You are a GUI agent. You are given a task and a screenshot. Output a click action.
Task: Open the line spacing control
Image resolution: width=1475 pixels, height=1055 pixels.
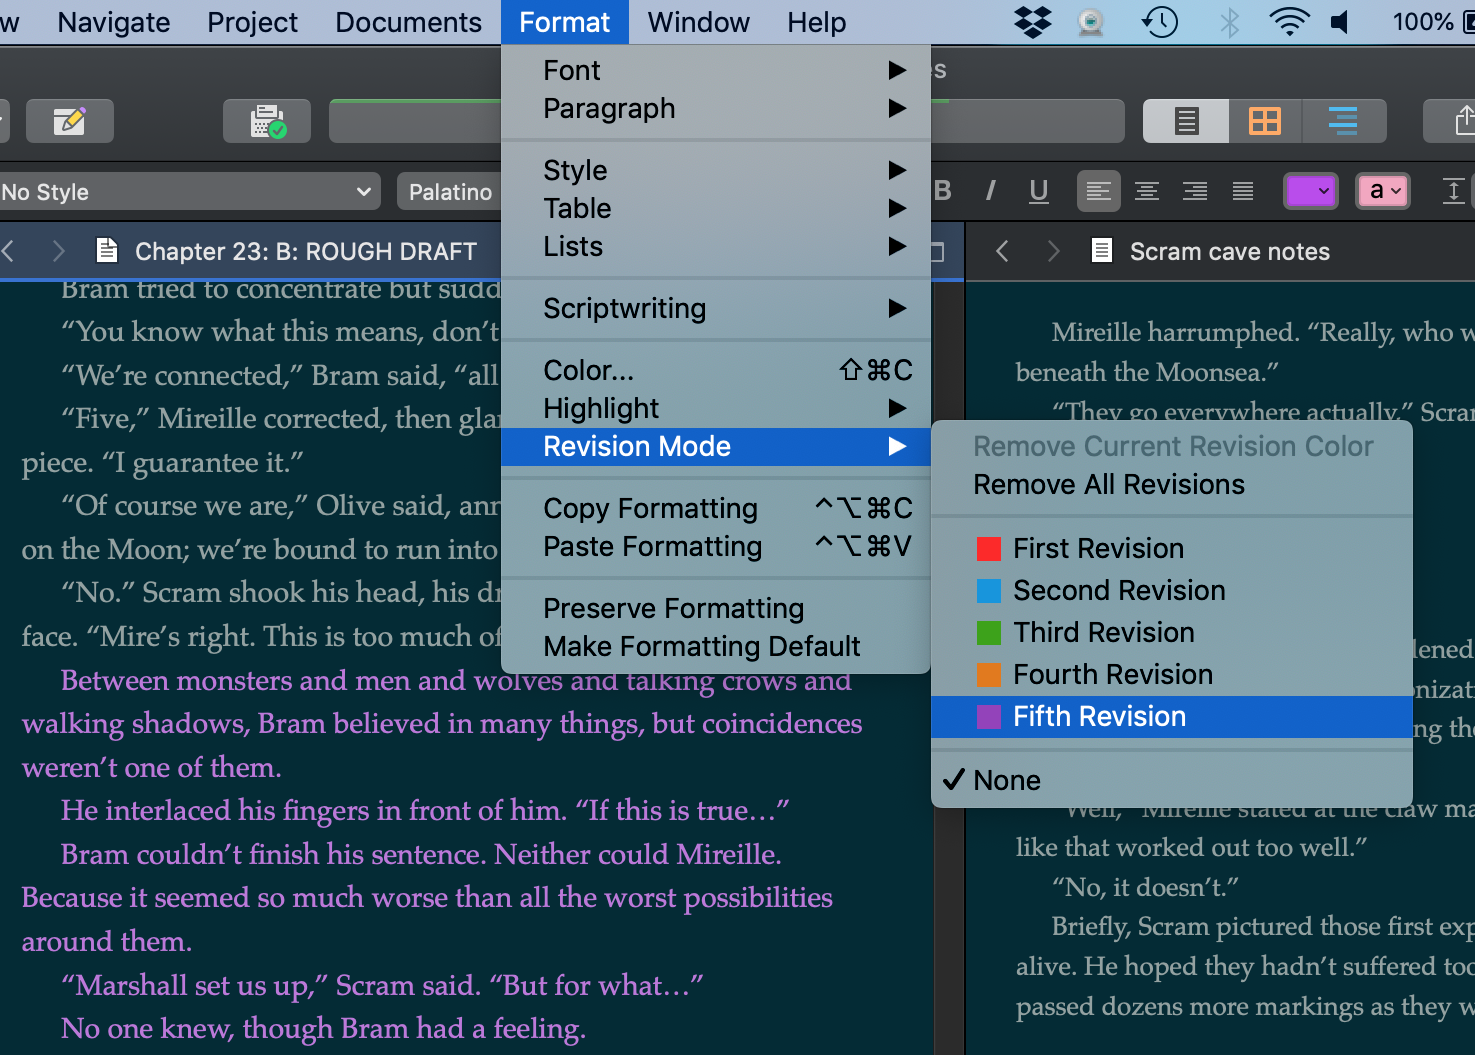click(x=1453, y=191)
